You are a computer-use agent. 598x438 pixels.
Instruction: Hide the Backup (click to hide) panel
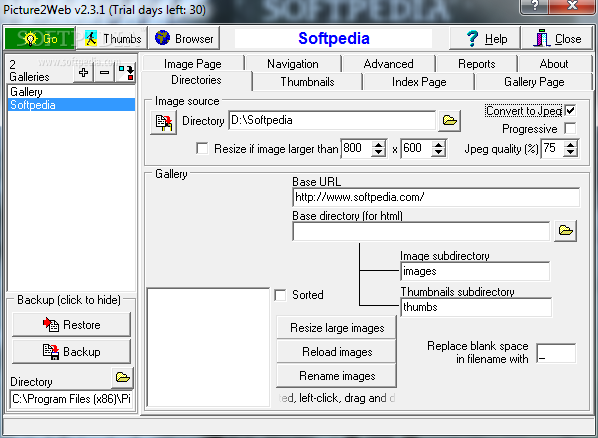pyautogui.click(x=69, y=300)
